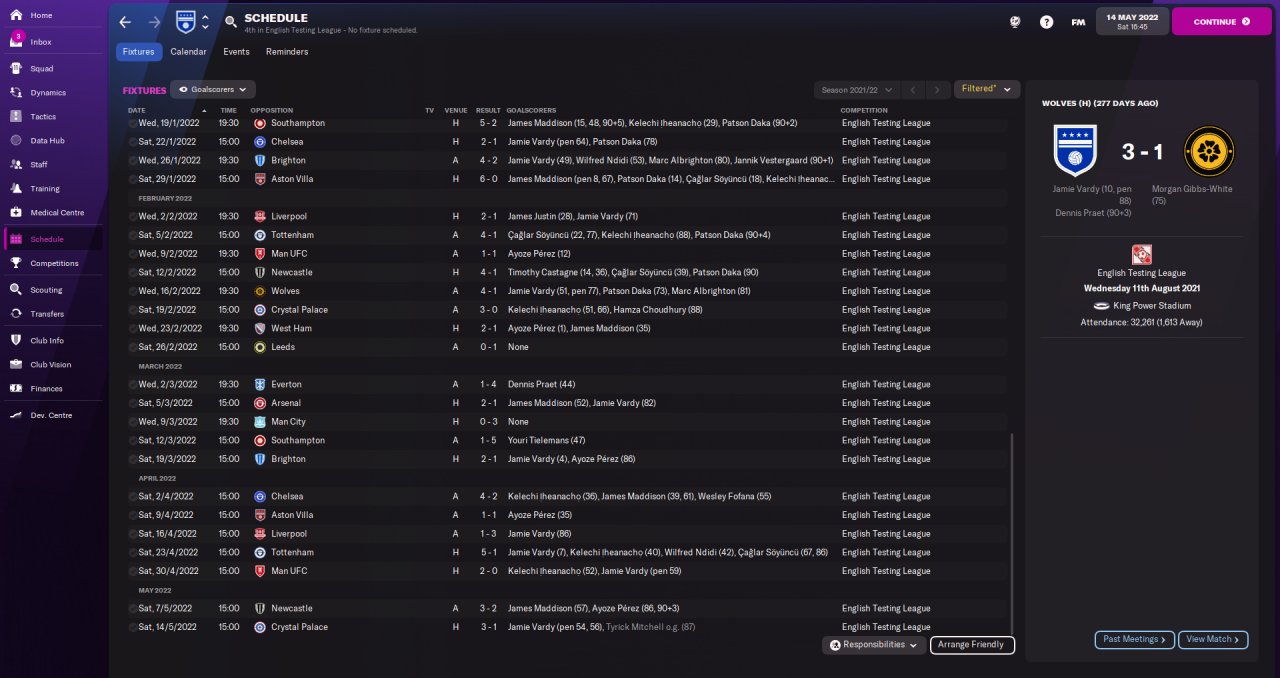The image size is (1280, 678).
Task: Click the Continue button
Action: 1221,21
